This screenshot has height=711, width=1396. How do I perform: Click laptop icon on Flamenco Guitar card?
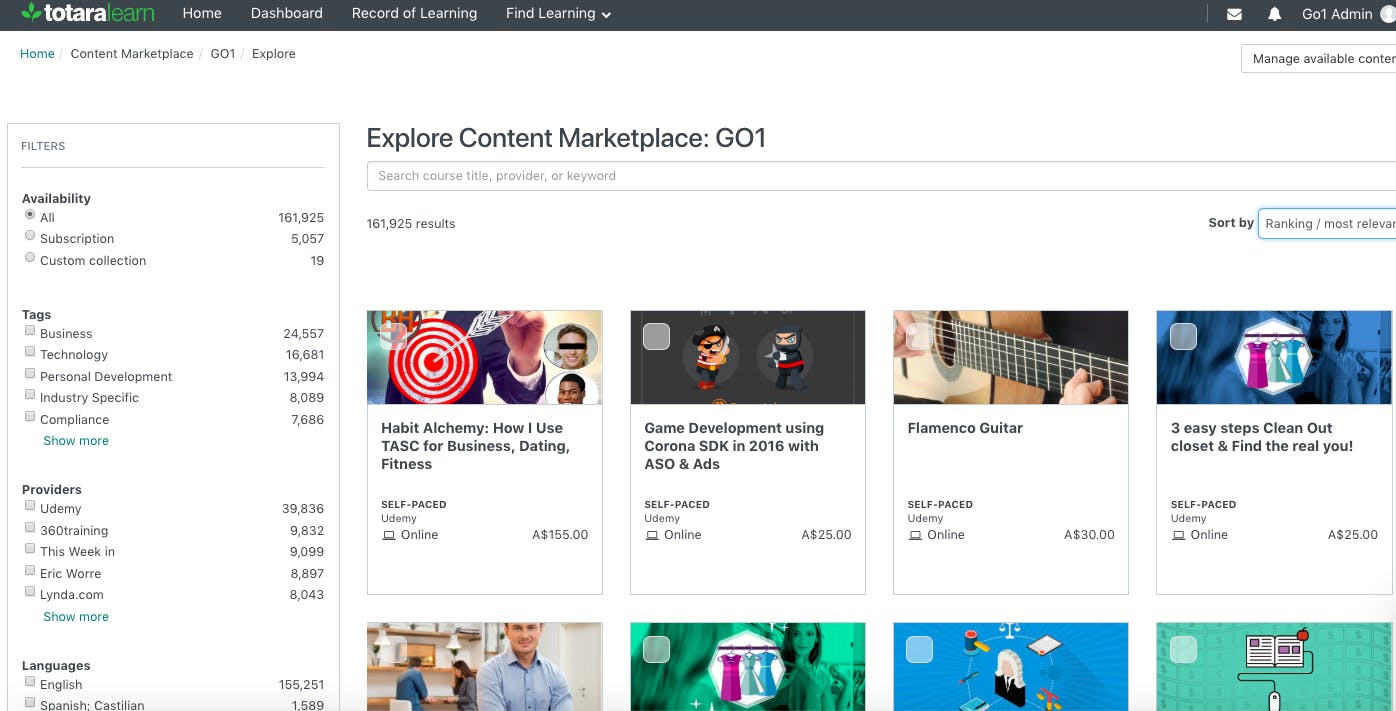[915, 535]
